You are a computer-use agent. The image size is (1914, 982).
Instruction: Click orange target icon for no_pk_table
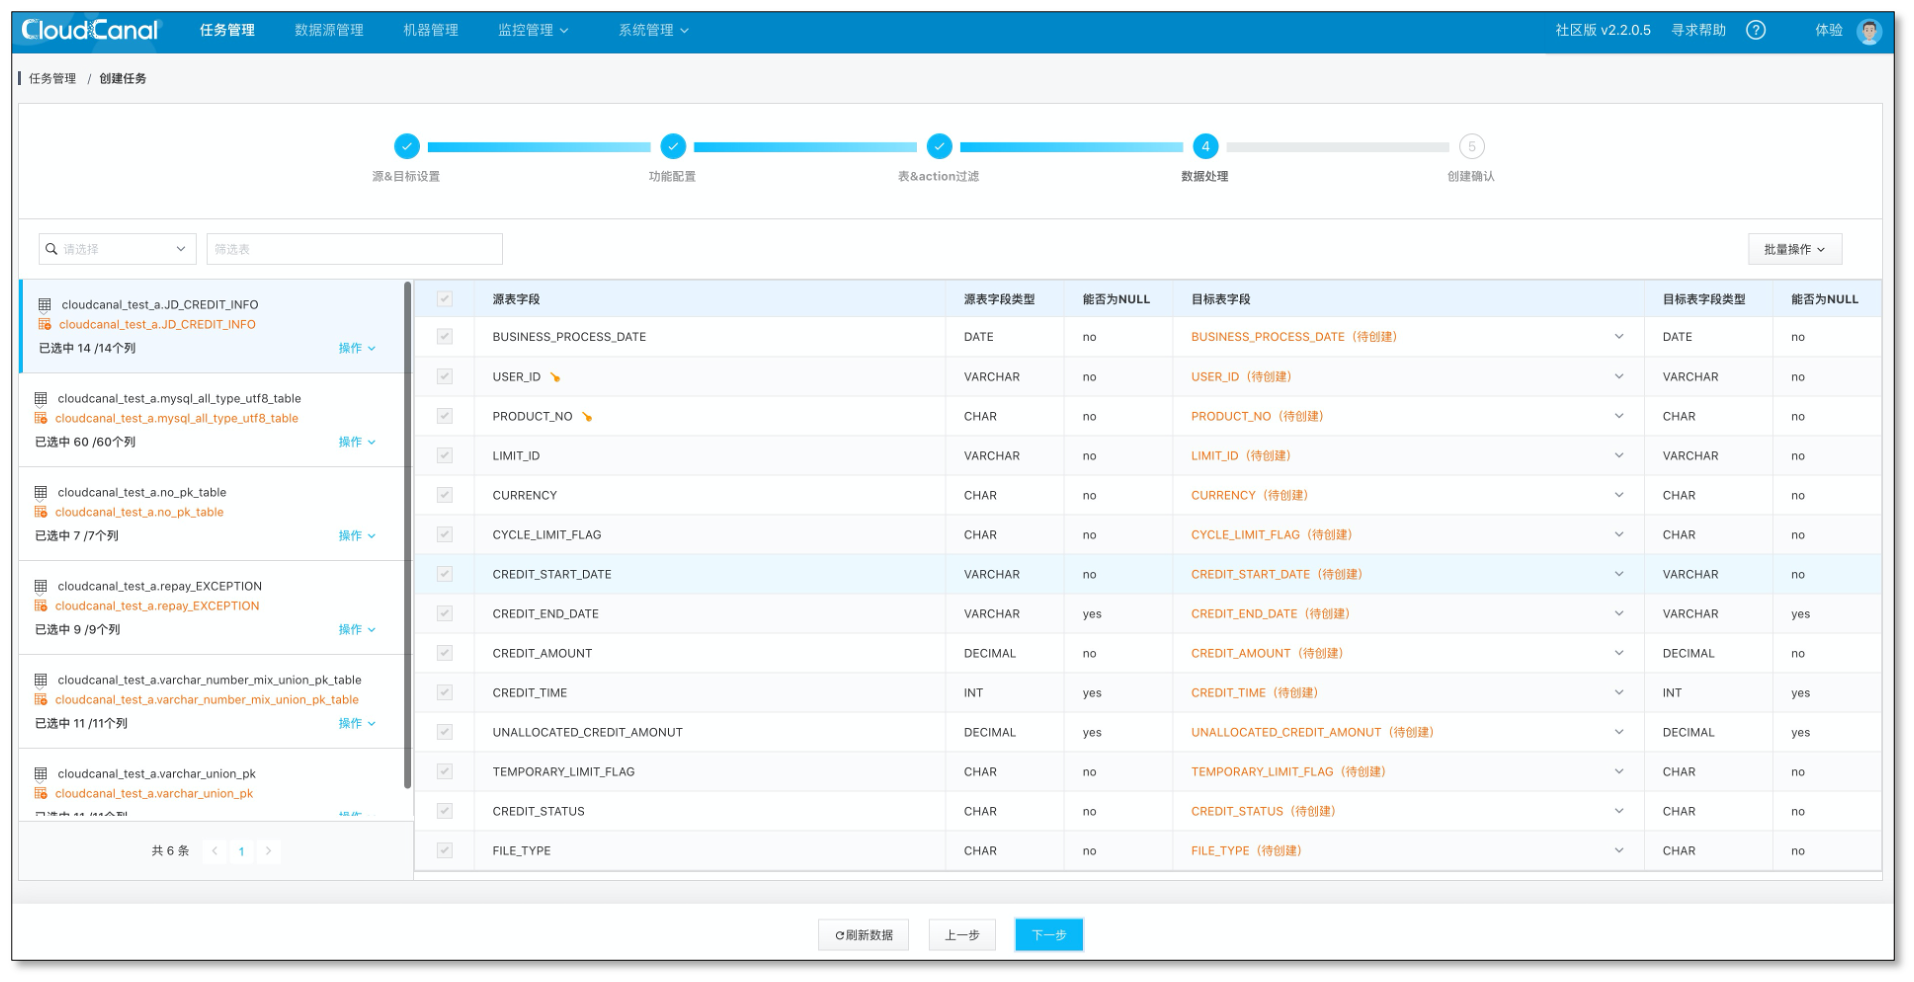click(41, 512)
